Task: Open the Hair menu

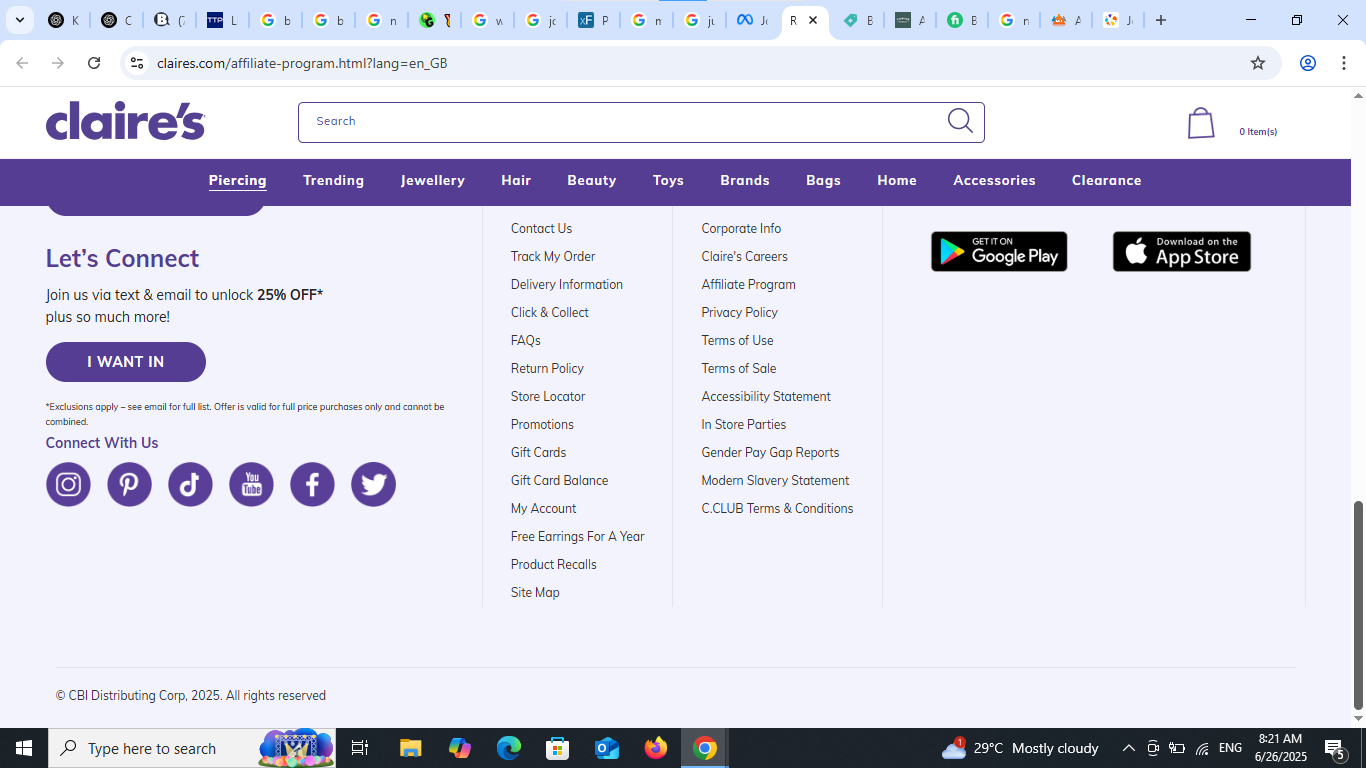Action: [516, 180]
